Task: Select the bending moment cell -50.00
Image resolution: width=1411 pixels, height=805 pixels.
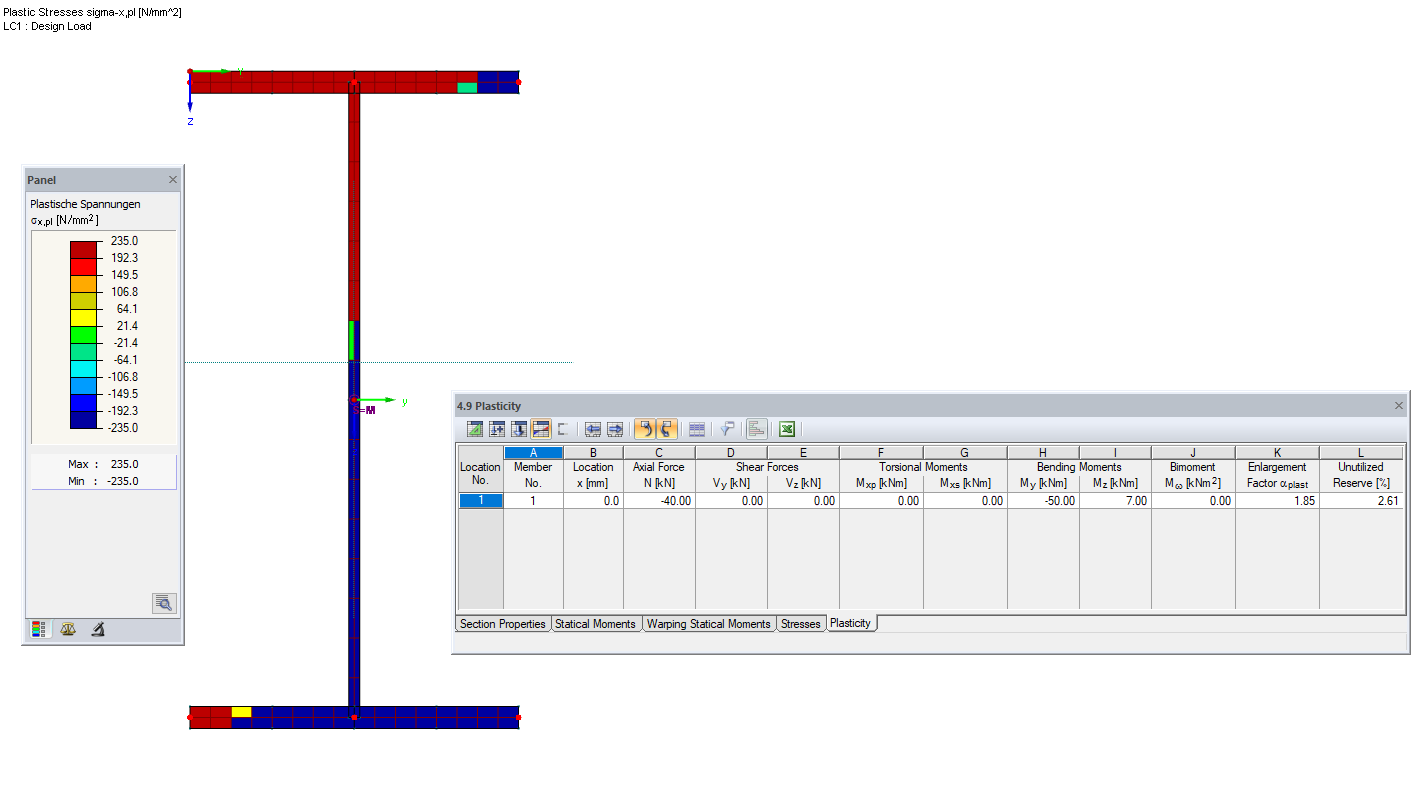Action: pyautogui.click(x=1043, y=501)
